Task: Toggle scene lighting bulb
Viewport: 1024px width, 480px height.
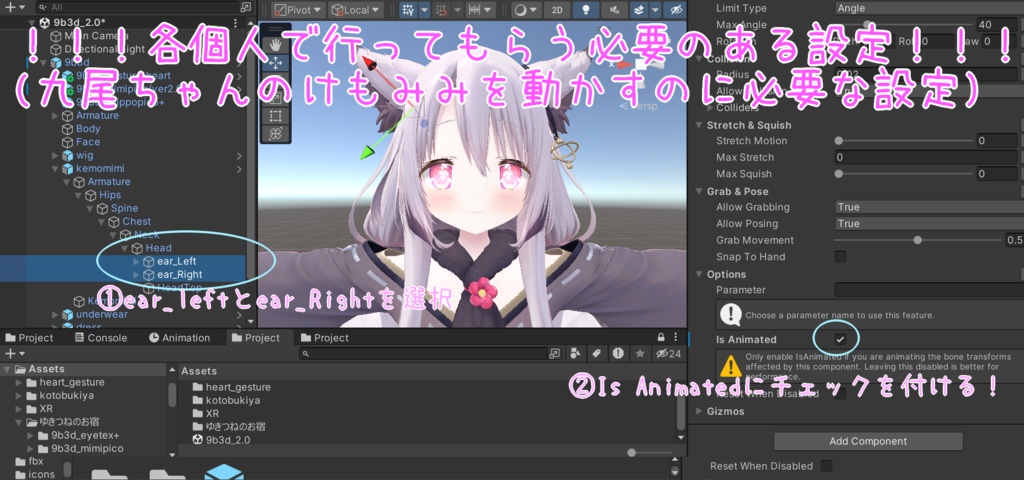Action: pyautogui.click(x=586, y=10)
